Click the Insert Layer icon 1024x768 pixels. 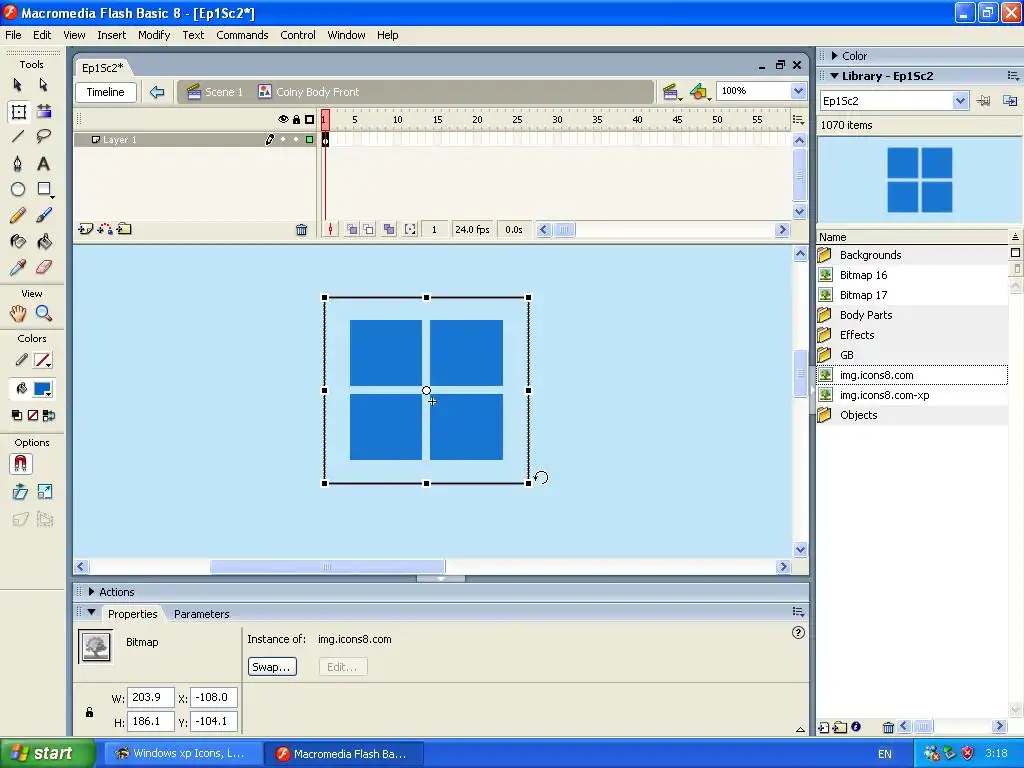click(x=86, y=229)
